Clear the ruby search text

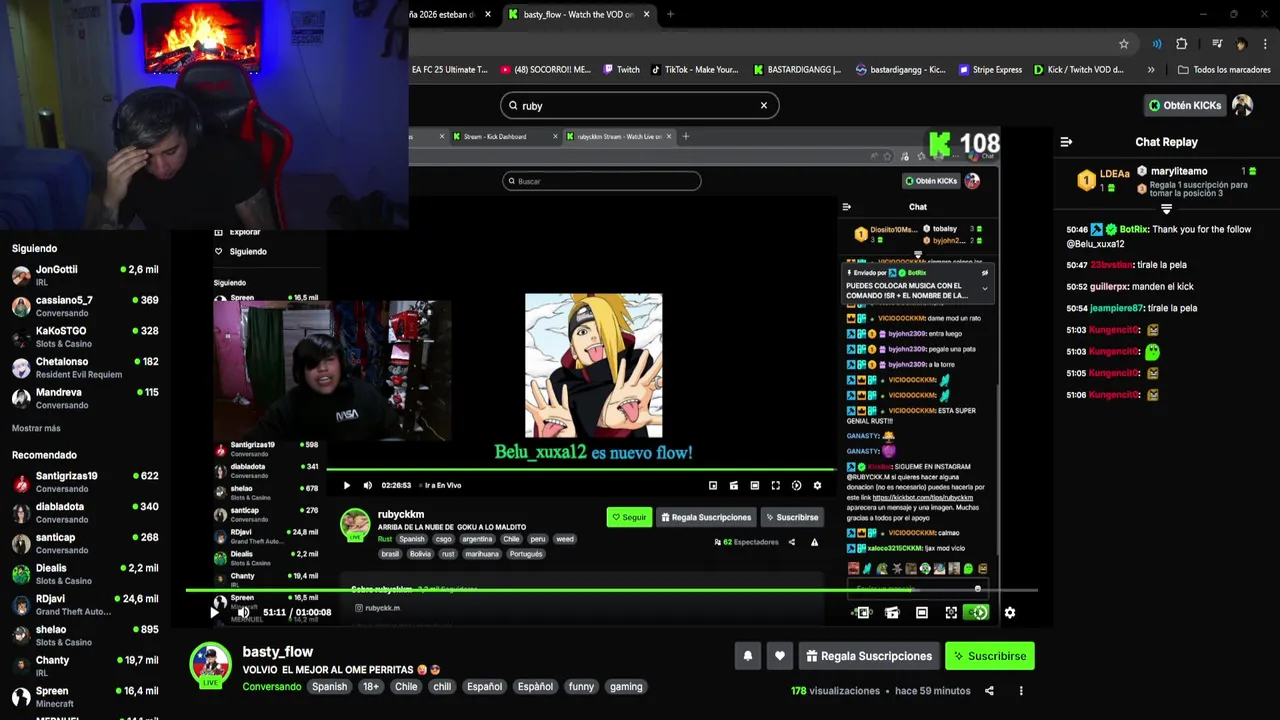(x=764, y=105)
